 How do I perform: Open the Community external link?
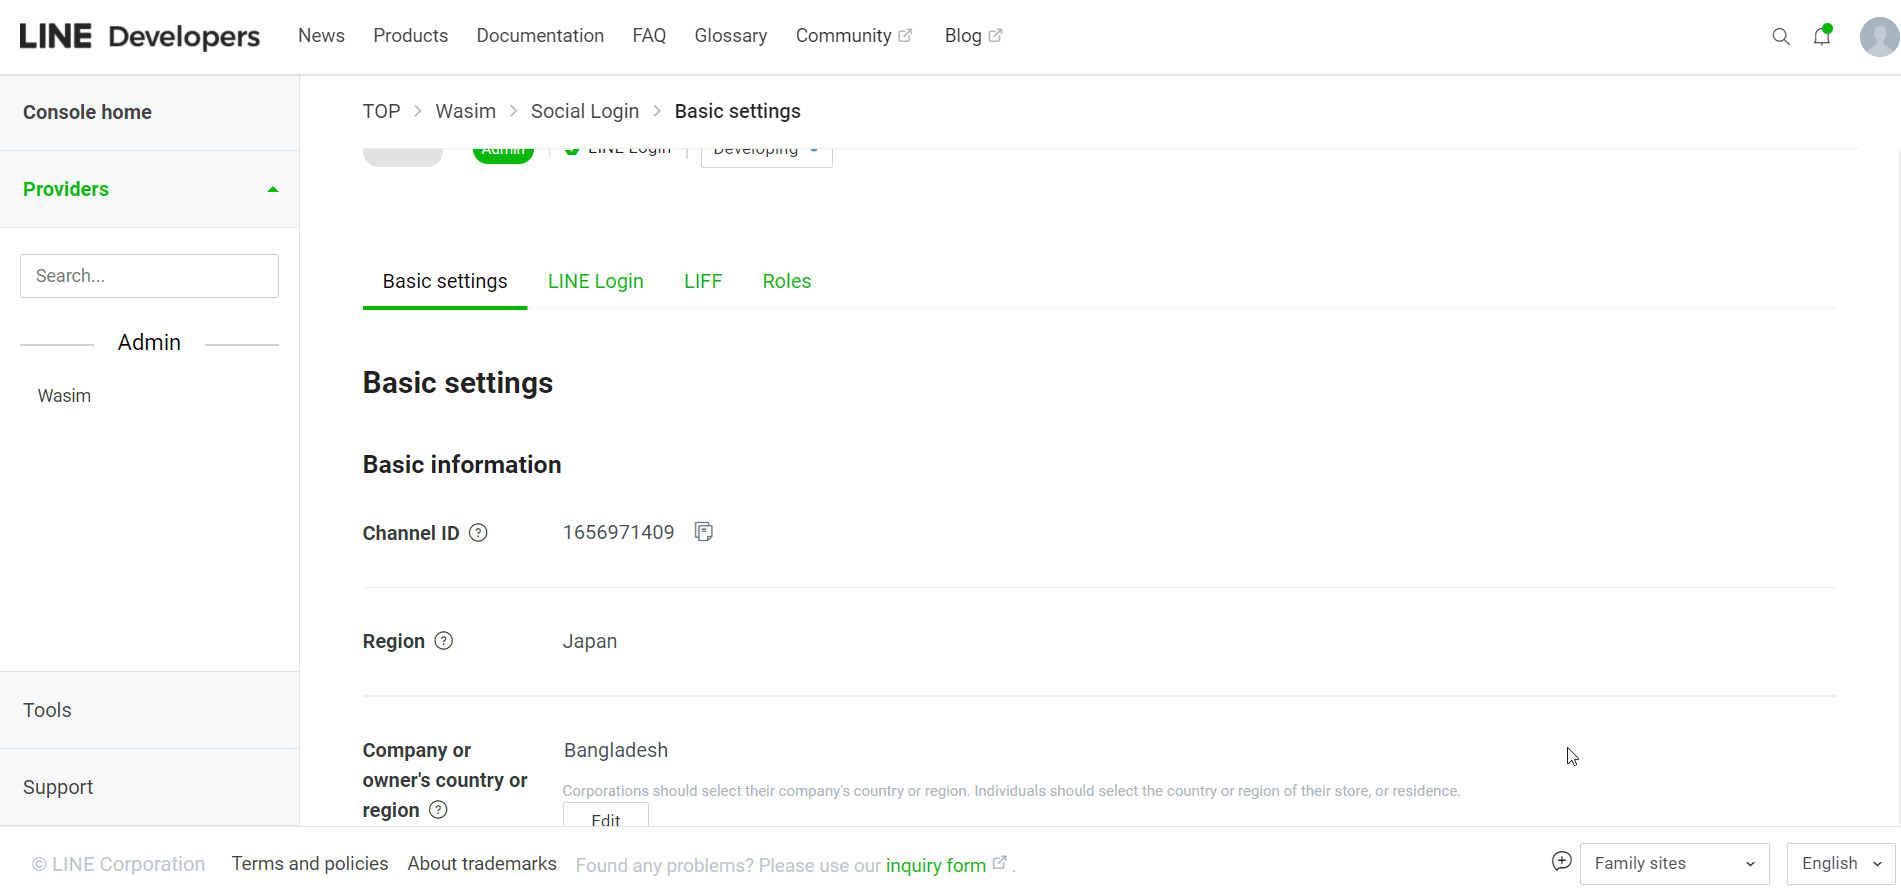click(854, 36)
